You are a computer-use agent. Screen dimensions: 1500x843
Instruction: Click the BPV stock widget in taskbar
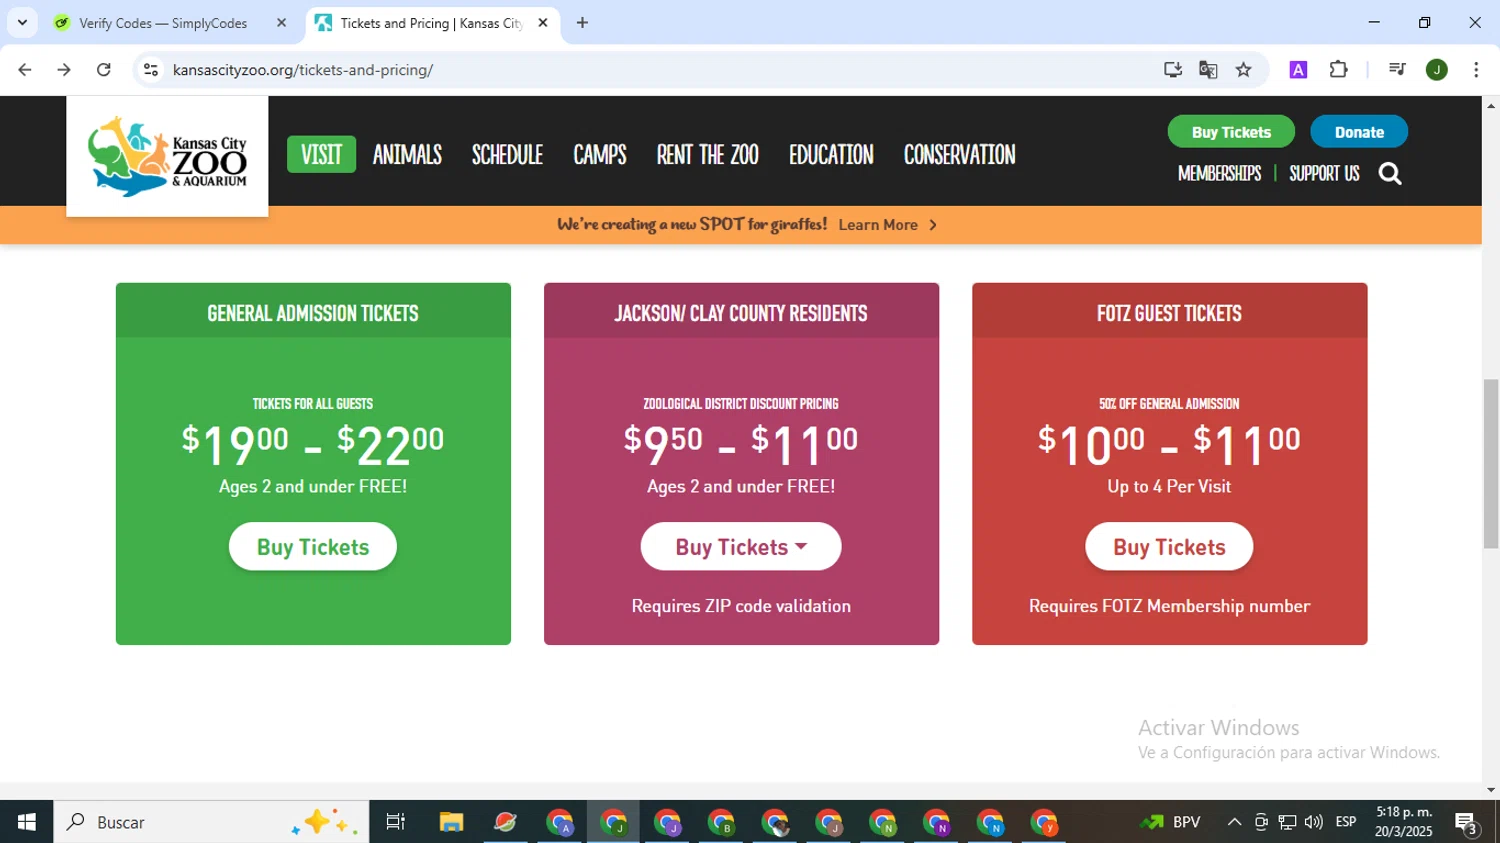pyautogui.click(x=1170, y=822)
